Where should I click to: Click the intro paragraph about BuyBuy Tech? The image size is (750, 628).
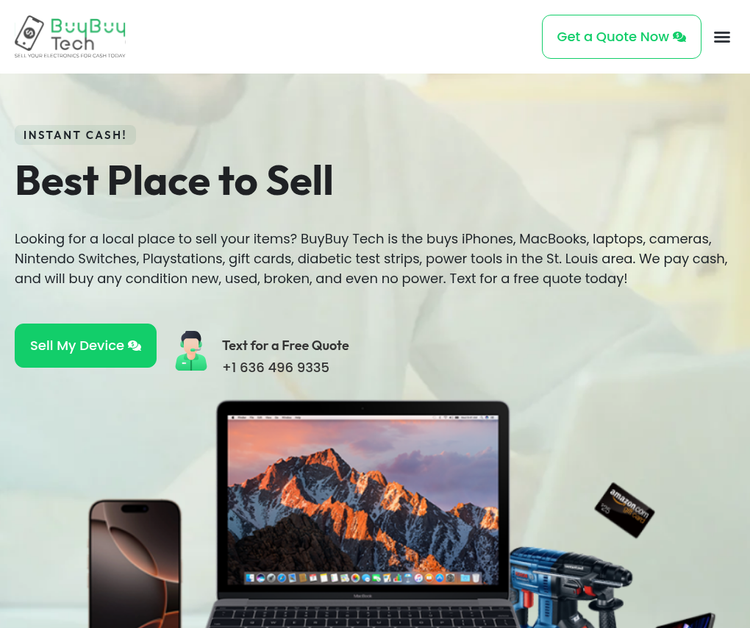(x=371, y=258)
